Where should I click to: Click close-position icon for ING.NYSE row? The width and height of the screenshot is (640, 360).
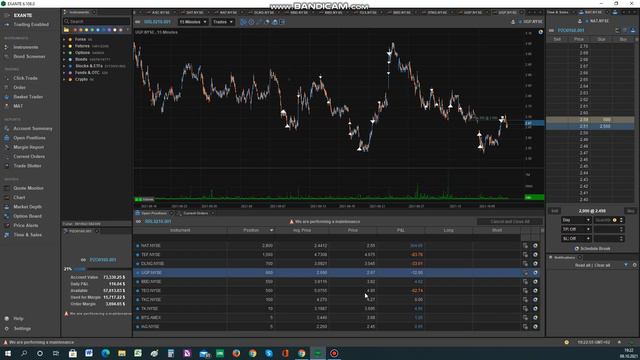coord(535,327)
